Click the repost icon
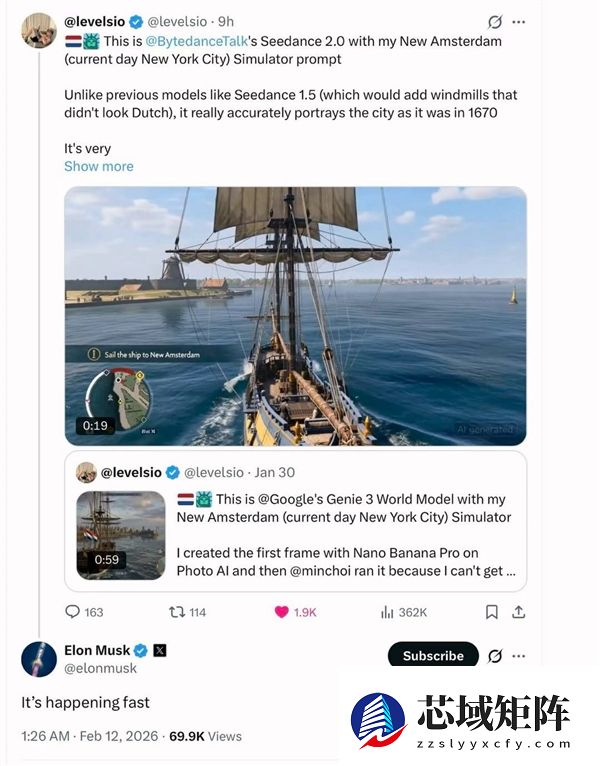Screen dimensions: 600x766 point(176,612)
